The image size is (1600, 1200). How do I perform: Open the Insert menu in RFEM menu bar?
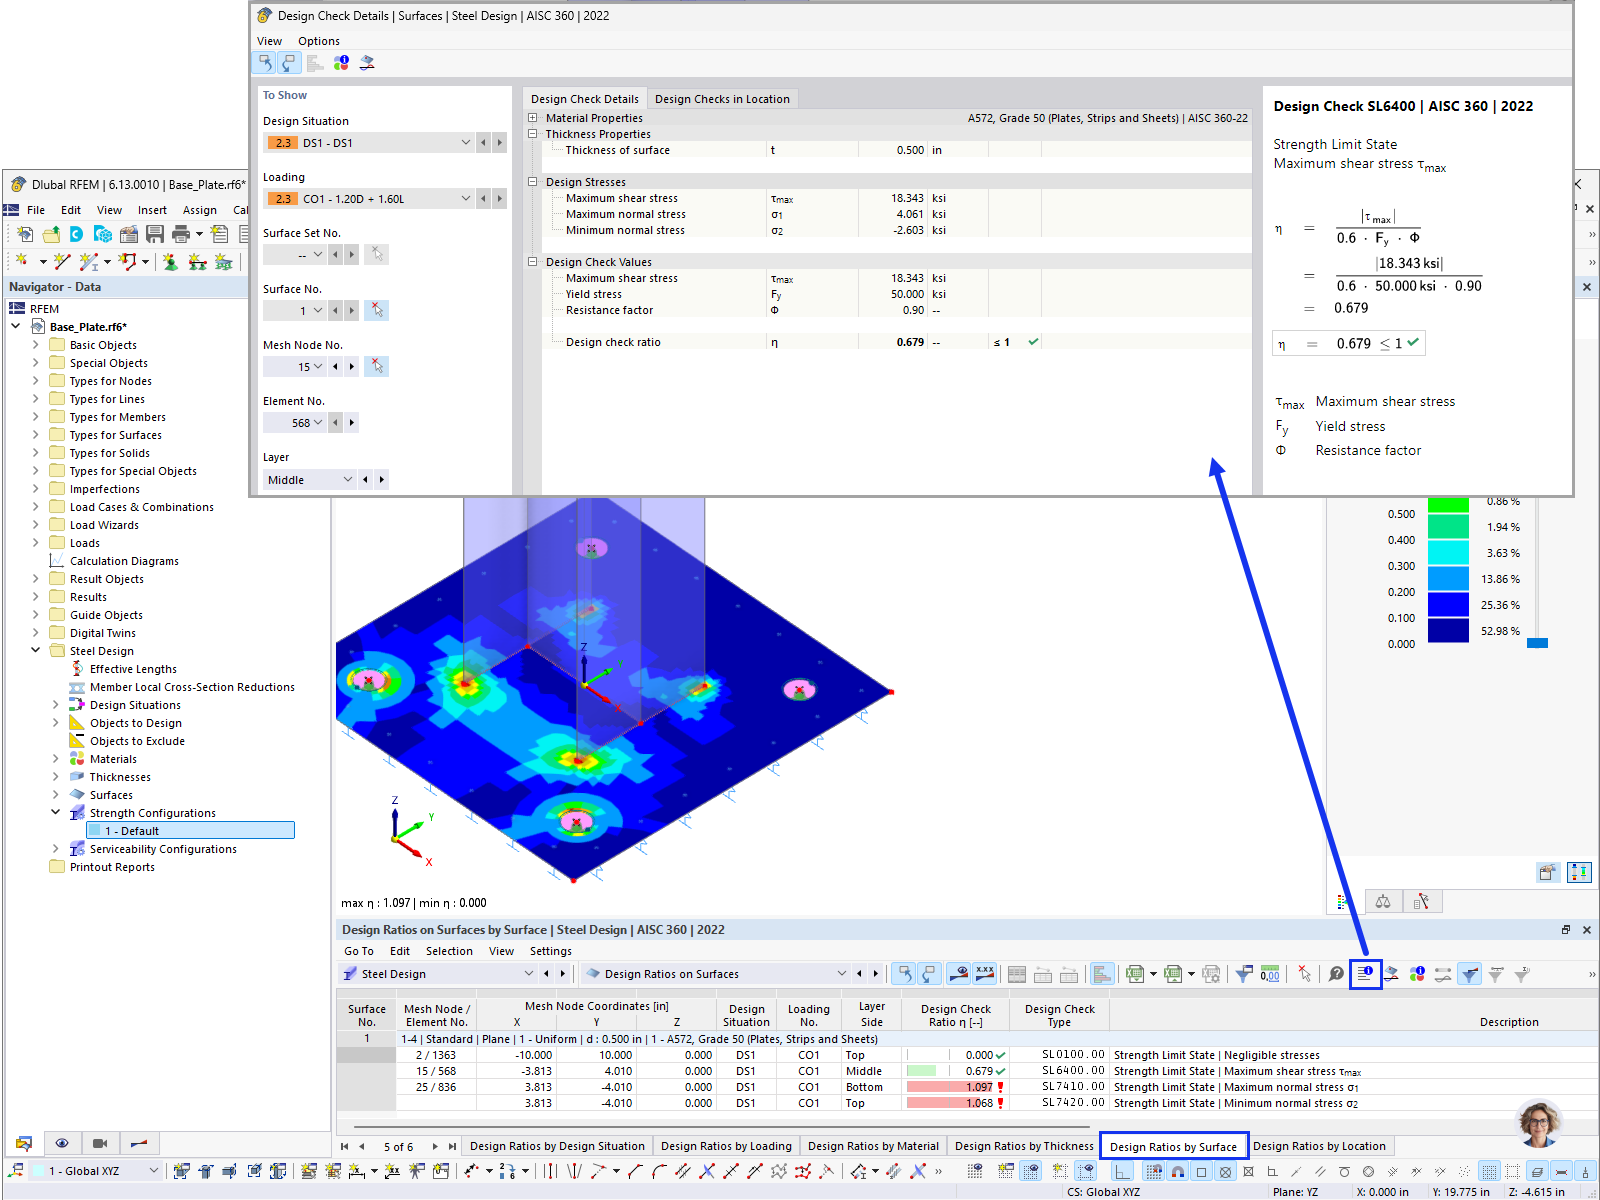(152, 210)
